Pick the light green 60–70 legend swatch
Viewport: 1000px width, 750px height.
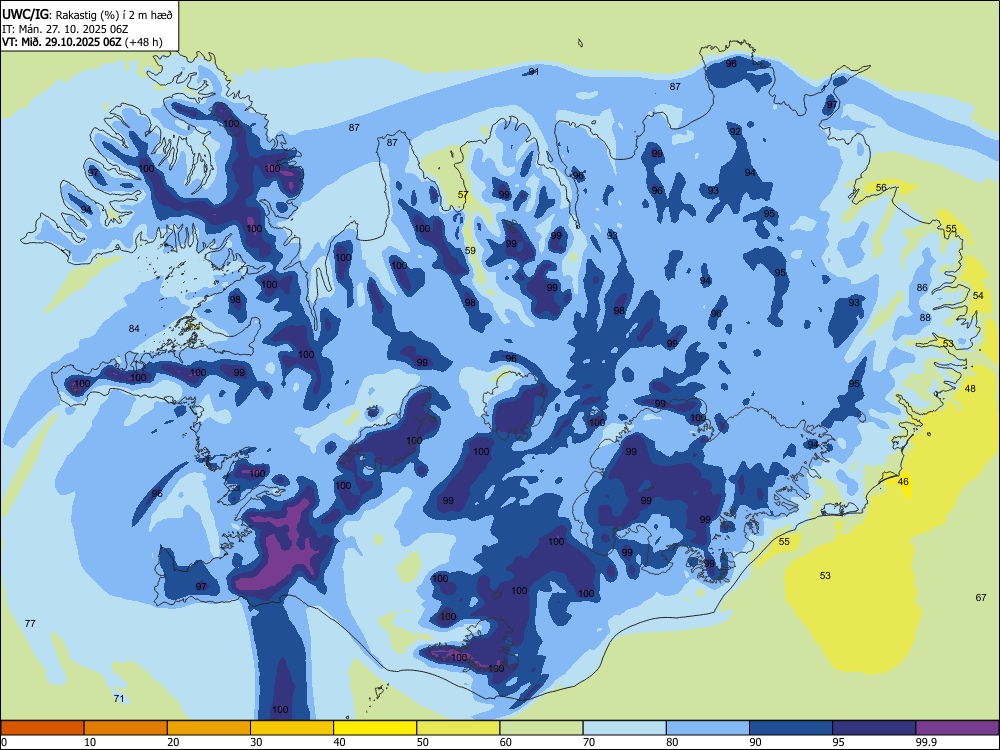(x=541, y=728)
